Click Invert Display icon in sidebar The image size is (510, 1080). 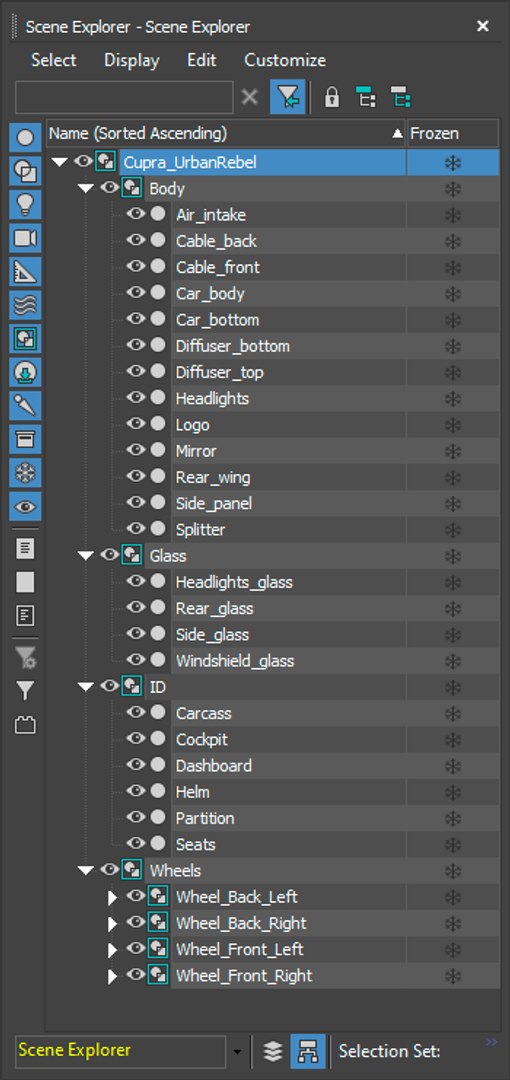(x=25, y=615)
